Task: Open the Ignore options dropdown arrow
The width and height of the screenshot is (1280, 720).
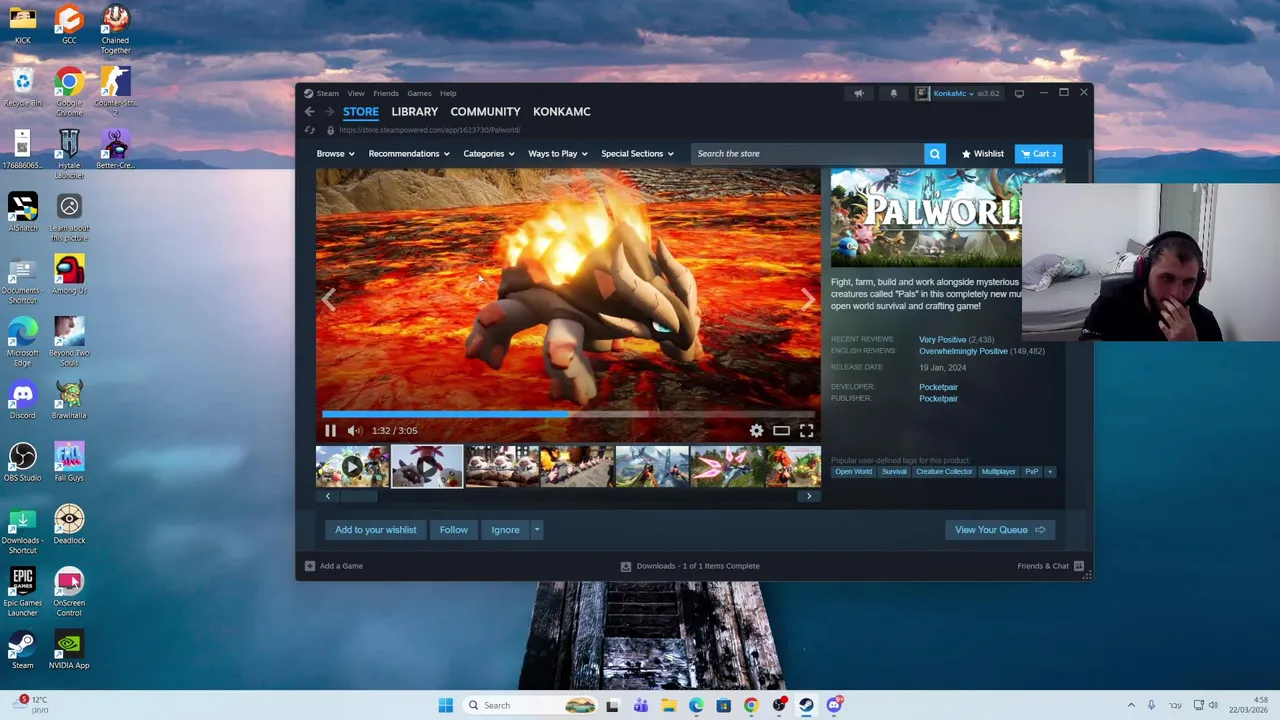Action: 537,530
